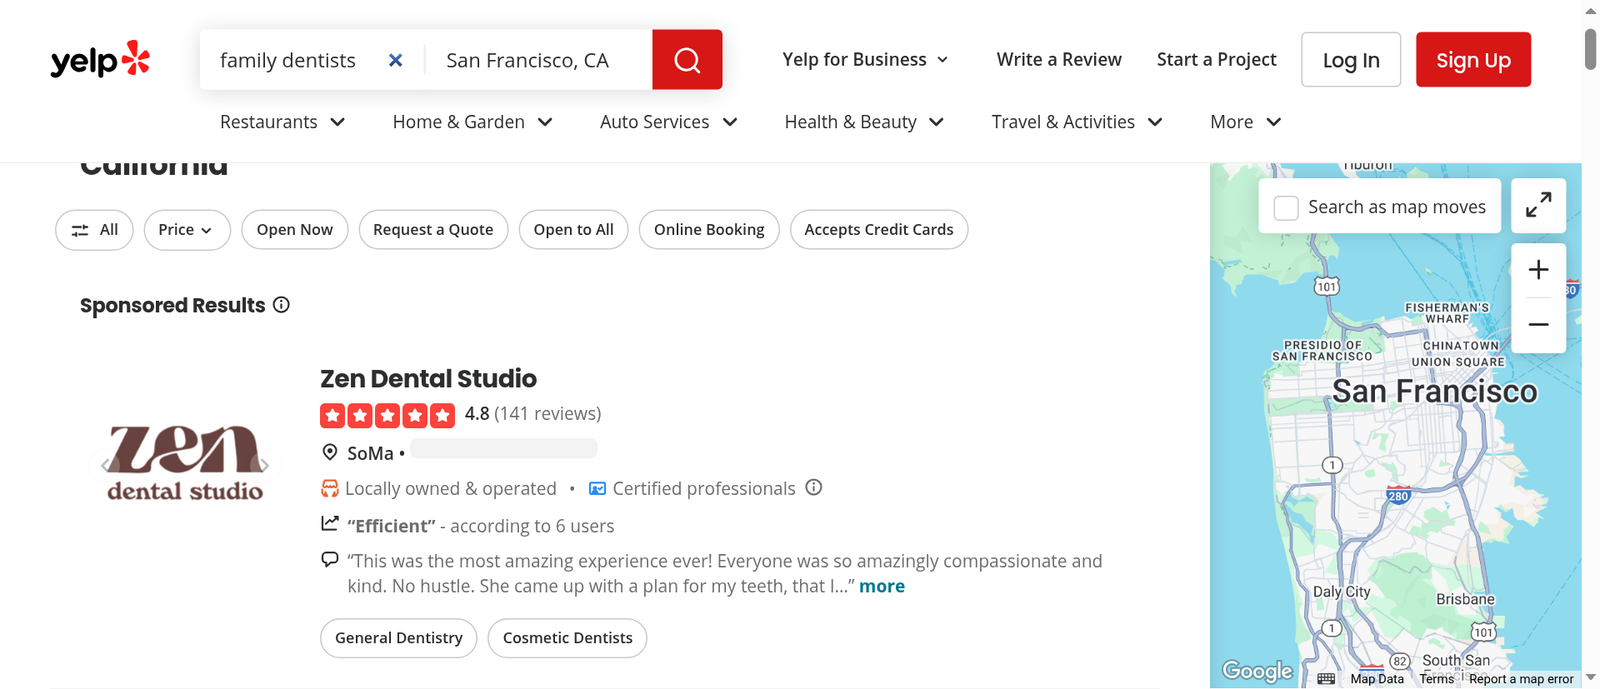The image size is (1600, 689).
Task: Click the San Francisco map label
Action: [x=1434, y=391]
